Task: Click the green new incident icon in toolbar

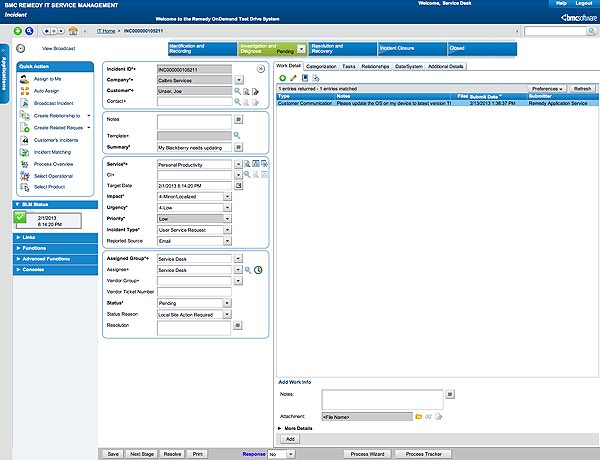Action: click(18, 31)
